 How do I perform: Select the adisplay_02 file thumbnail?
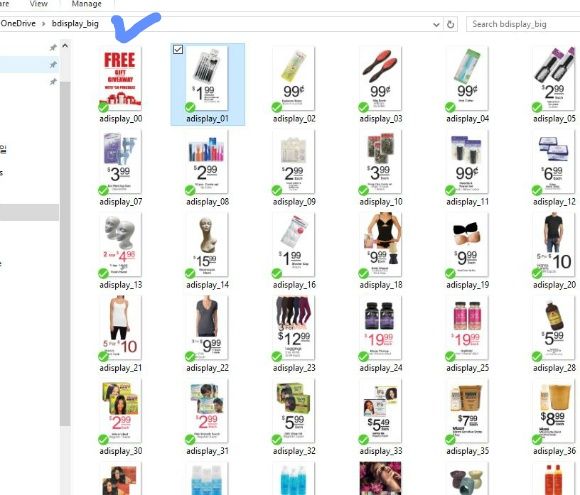pyautogui.click(x=294, y=78)
